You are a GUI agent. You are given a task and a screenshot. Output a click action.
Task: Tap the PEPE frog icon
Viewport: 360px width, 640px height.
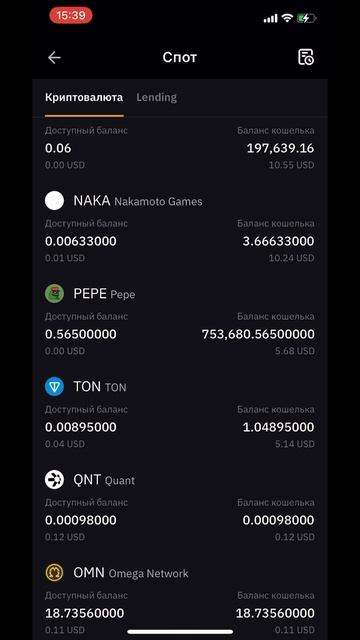click(x=54, y=294)
